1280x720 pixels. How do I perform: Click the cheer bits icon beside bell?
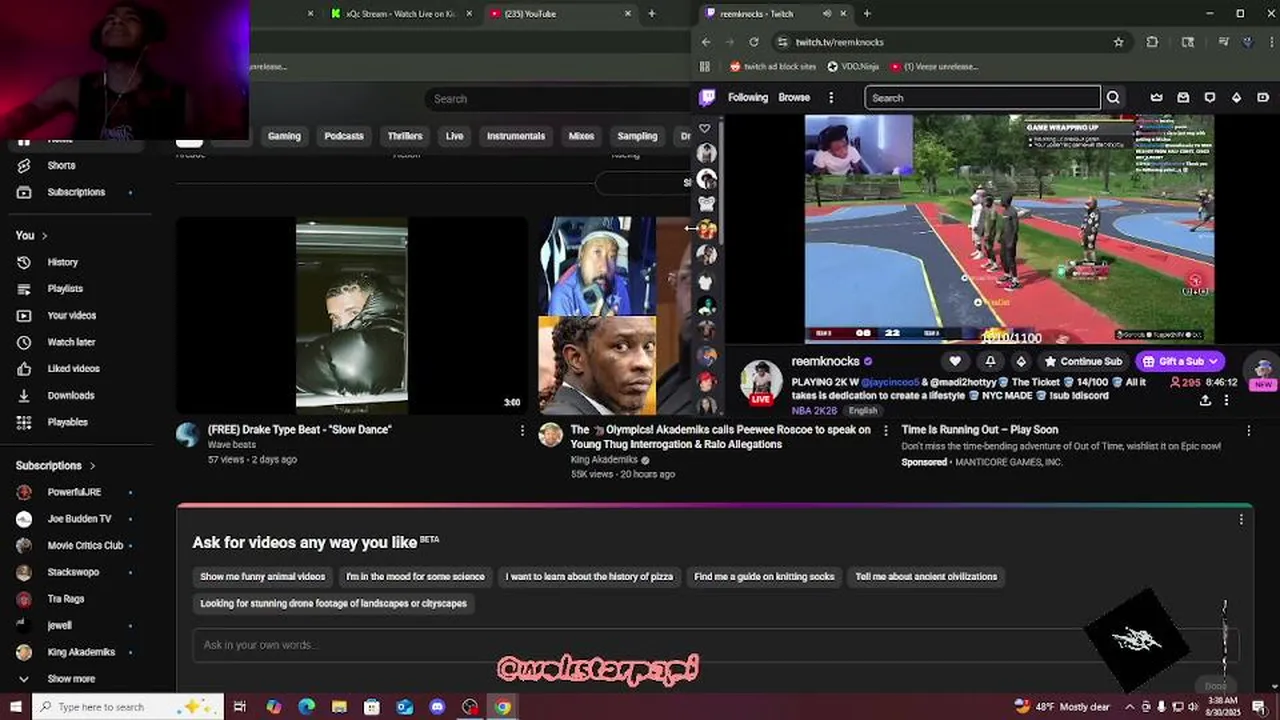click(x=1021, y=361)
